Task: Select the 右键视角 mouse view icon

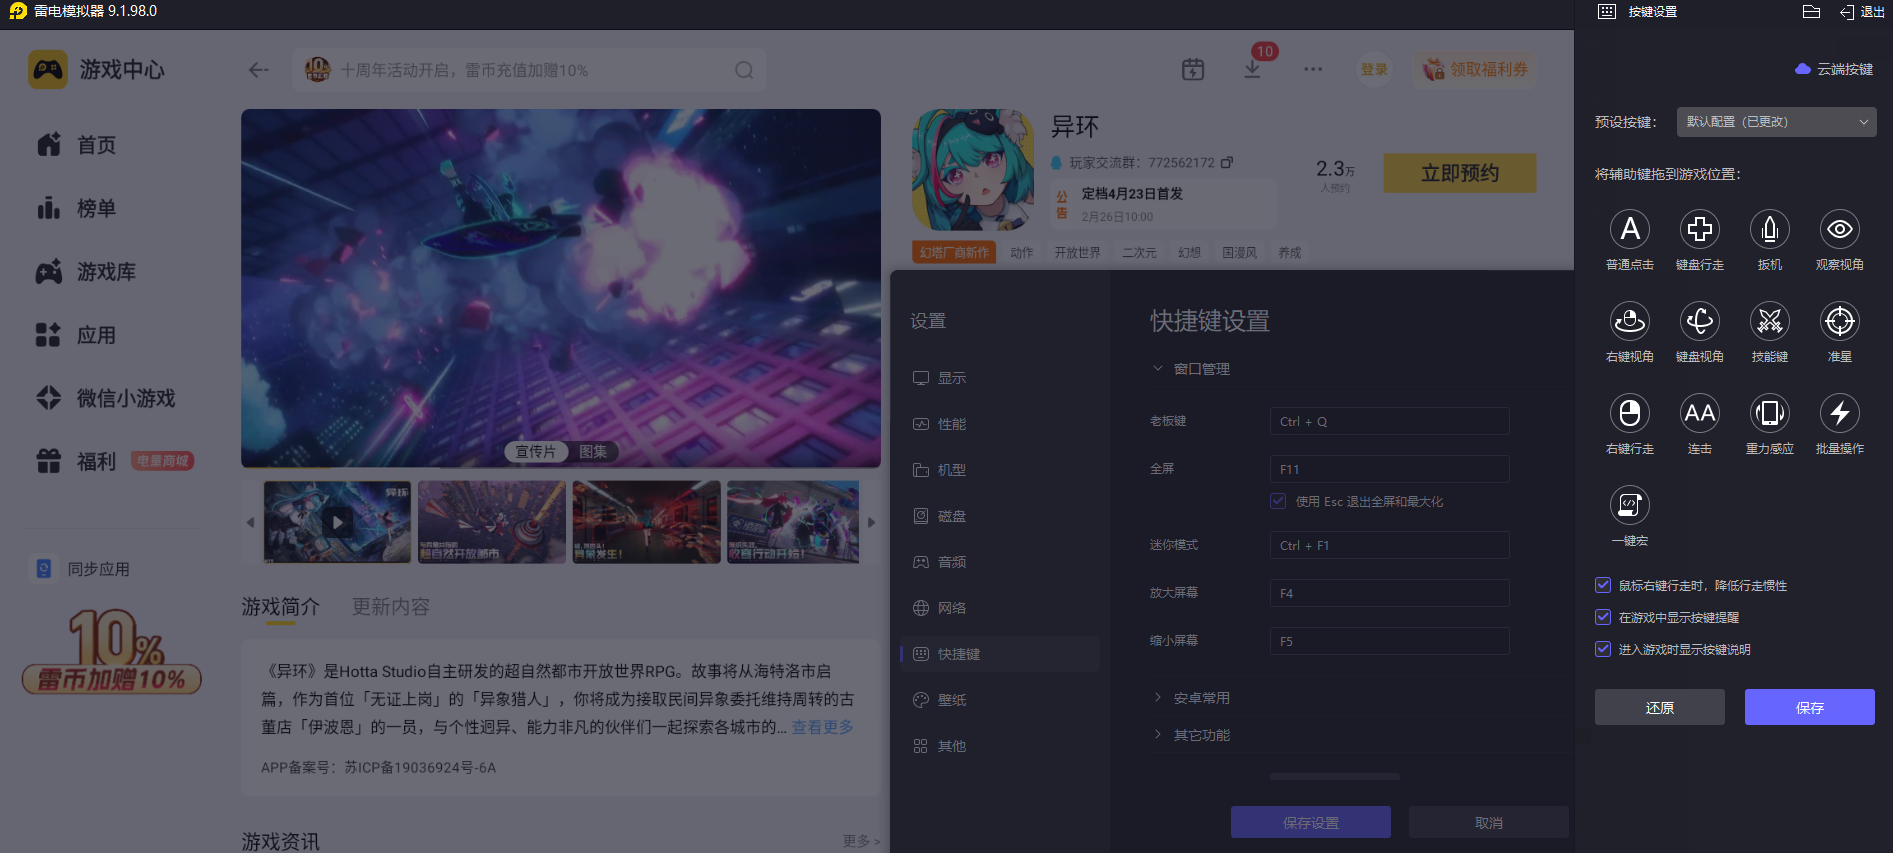Action: pos(1629,322)
